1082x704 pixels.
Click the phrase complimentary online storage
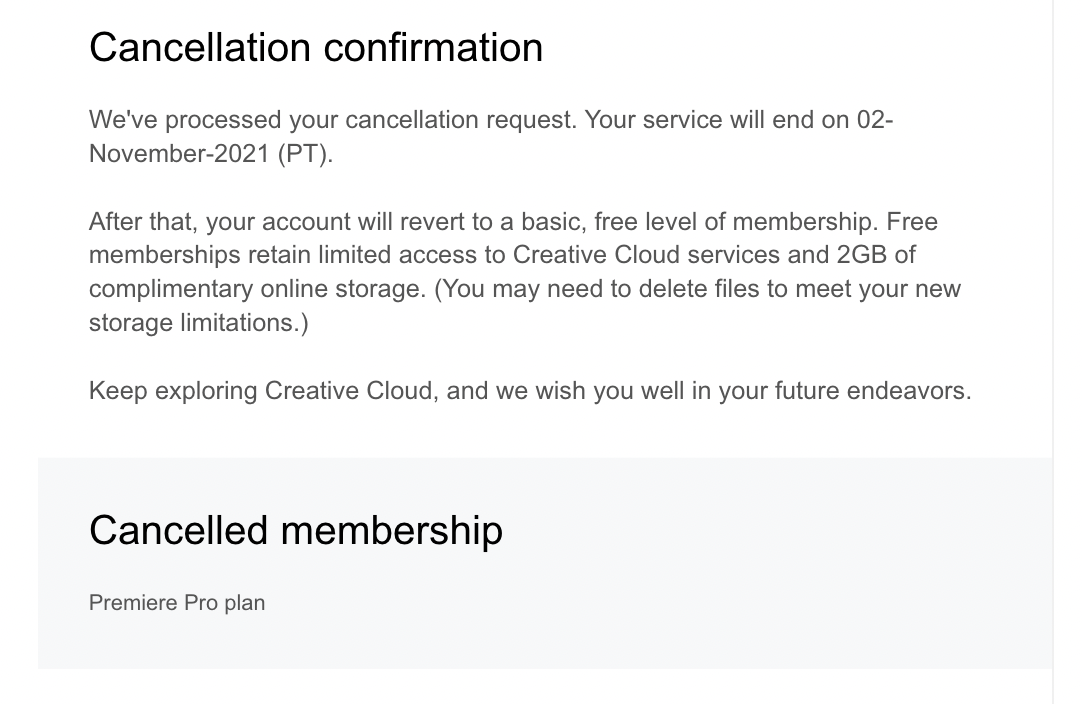tap(257, 289)
